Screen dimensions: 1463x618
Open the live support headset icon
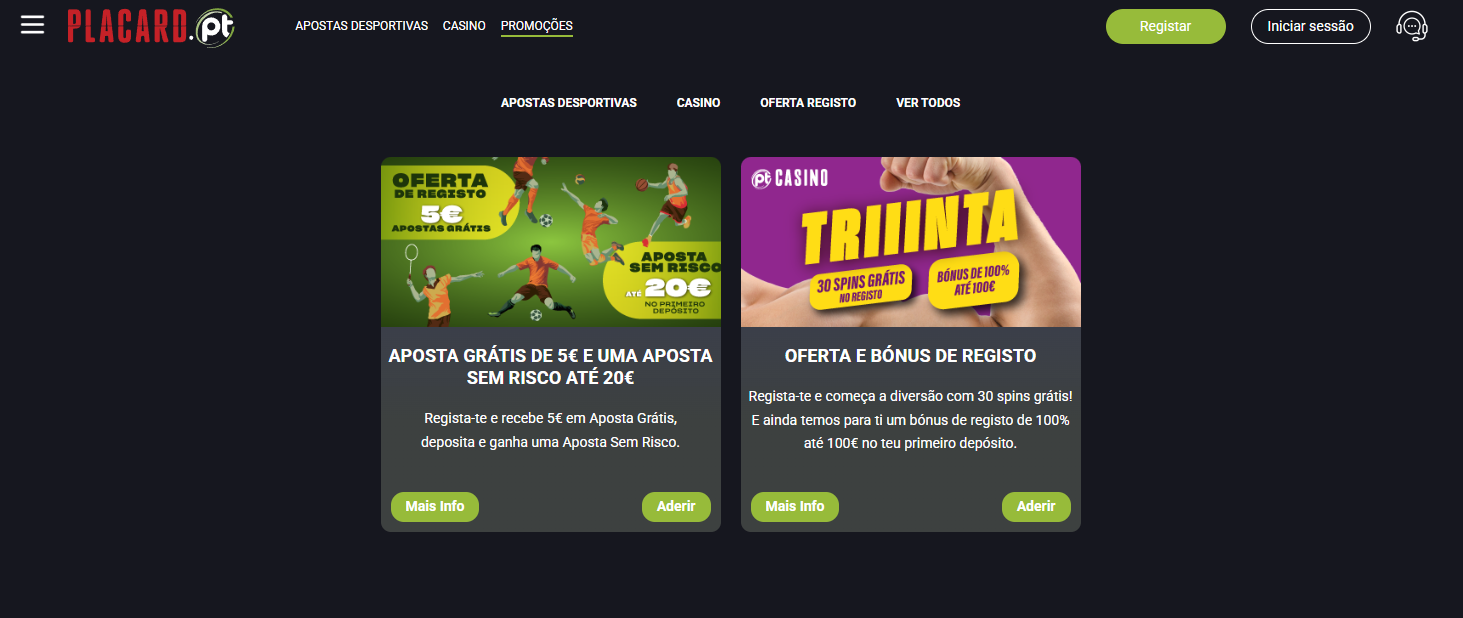coord(1411,26)
